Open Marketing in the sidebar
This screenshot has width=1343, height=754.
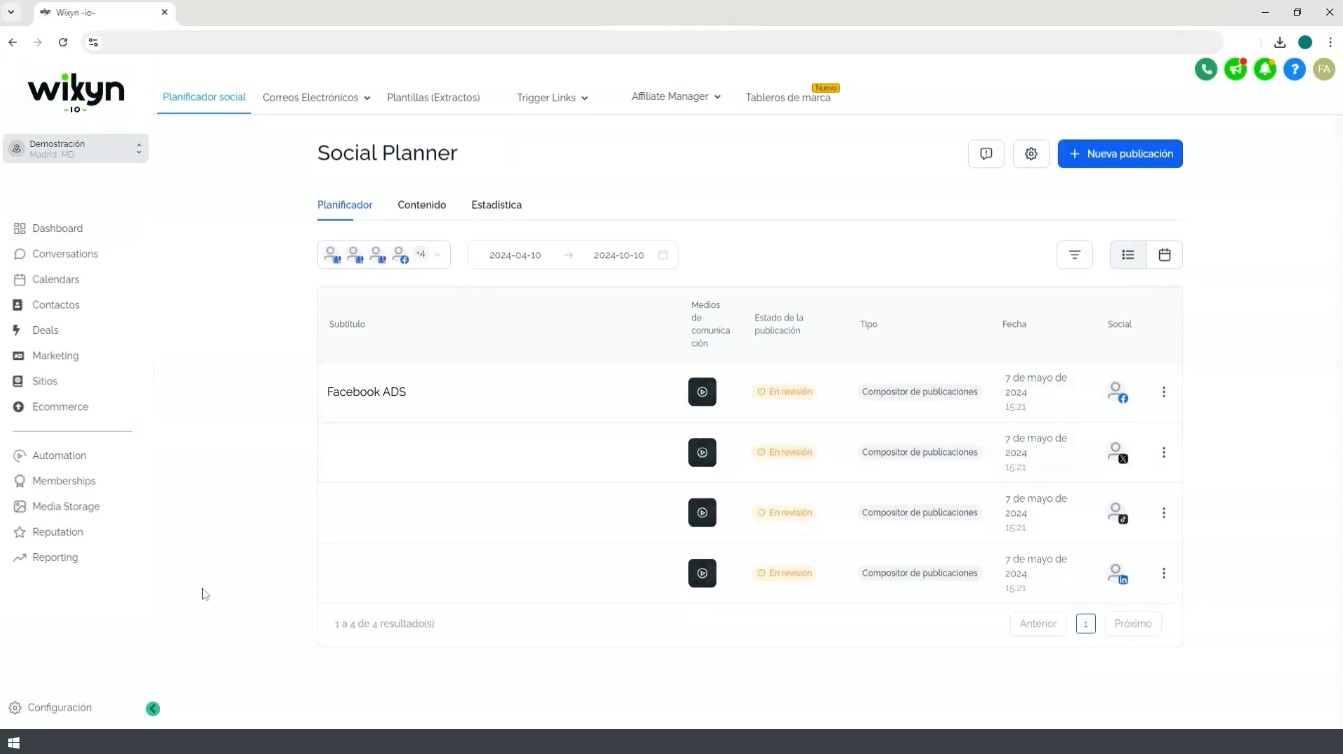[55, 356]
